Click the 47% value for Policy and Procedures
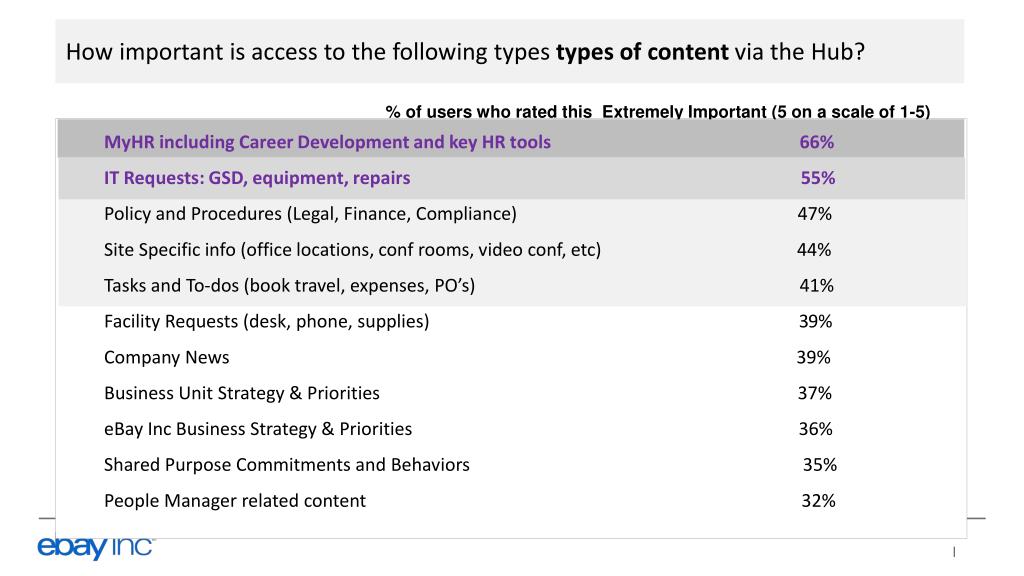 pos(814,214)
